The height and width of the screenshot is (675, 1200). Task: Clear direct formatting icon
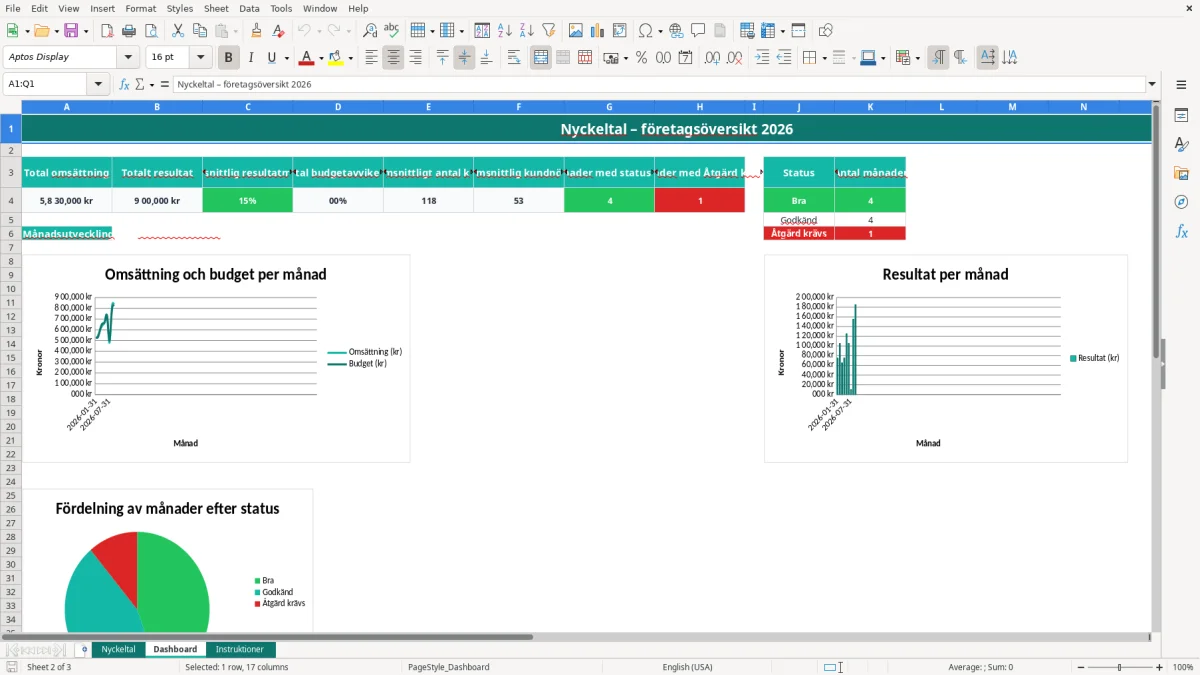click(x=278, y=31)
